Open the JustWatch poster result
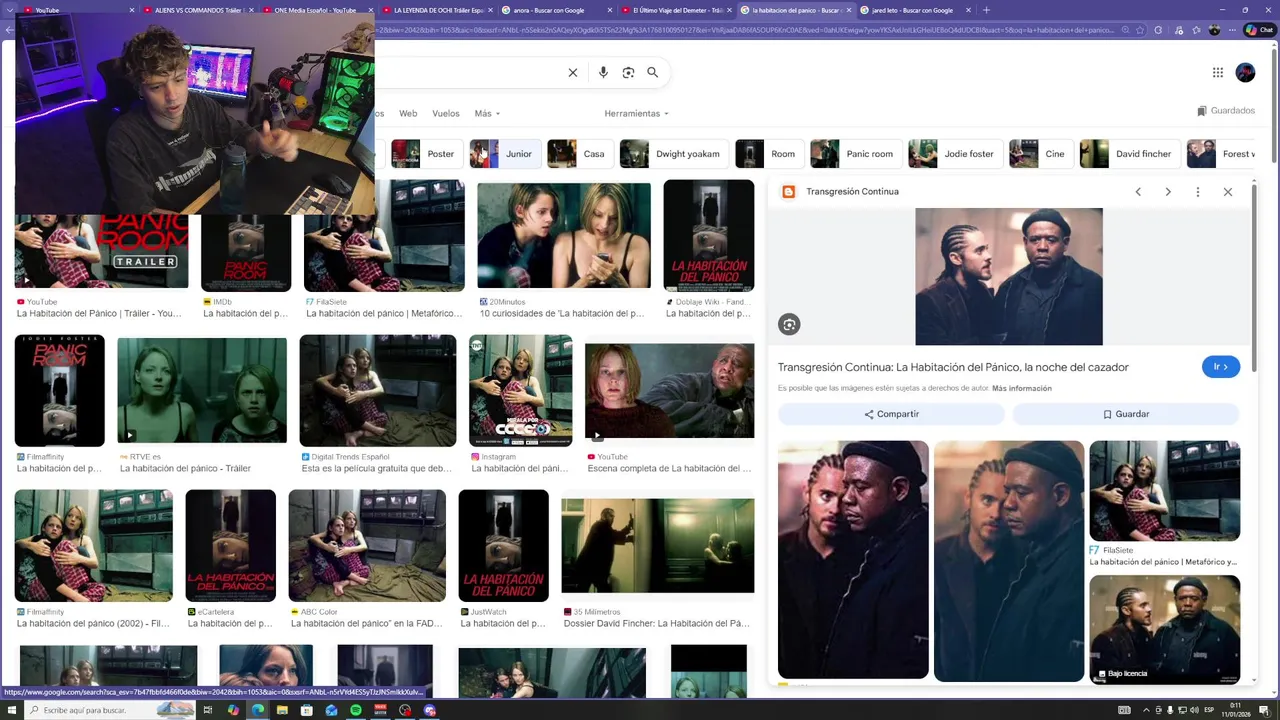1280x720 pixels. pyautogui.click(x=504, y=545)
